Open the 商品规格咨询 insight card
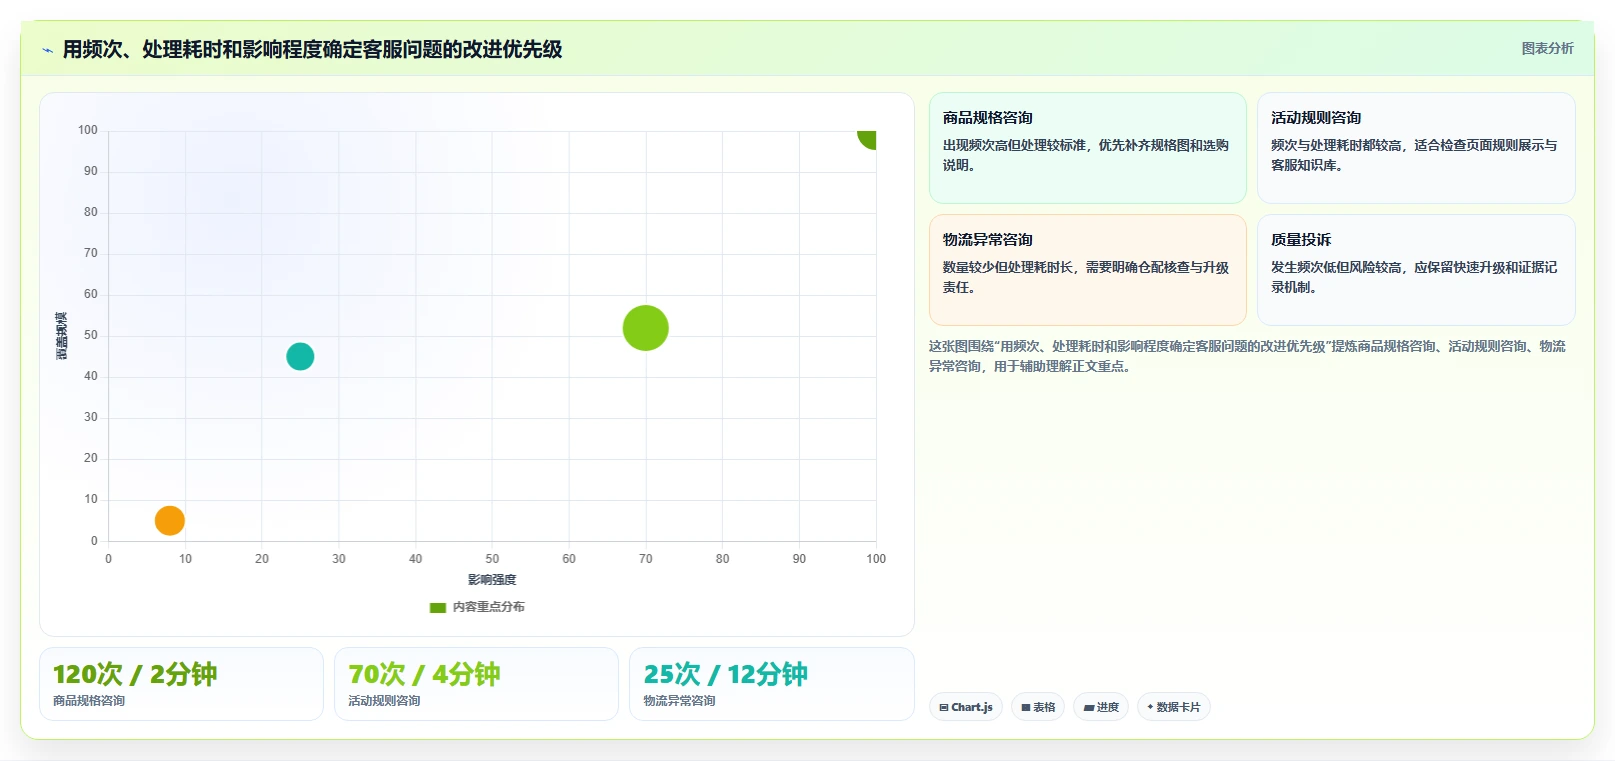The width and height of the screenshot is (1615, 761). [1088, 148]
